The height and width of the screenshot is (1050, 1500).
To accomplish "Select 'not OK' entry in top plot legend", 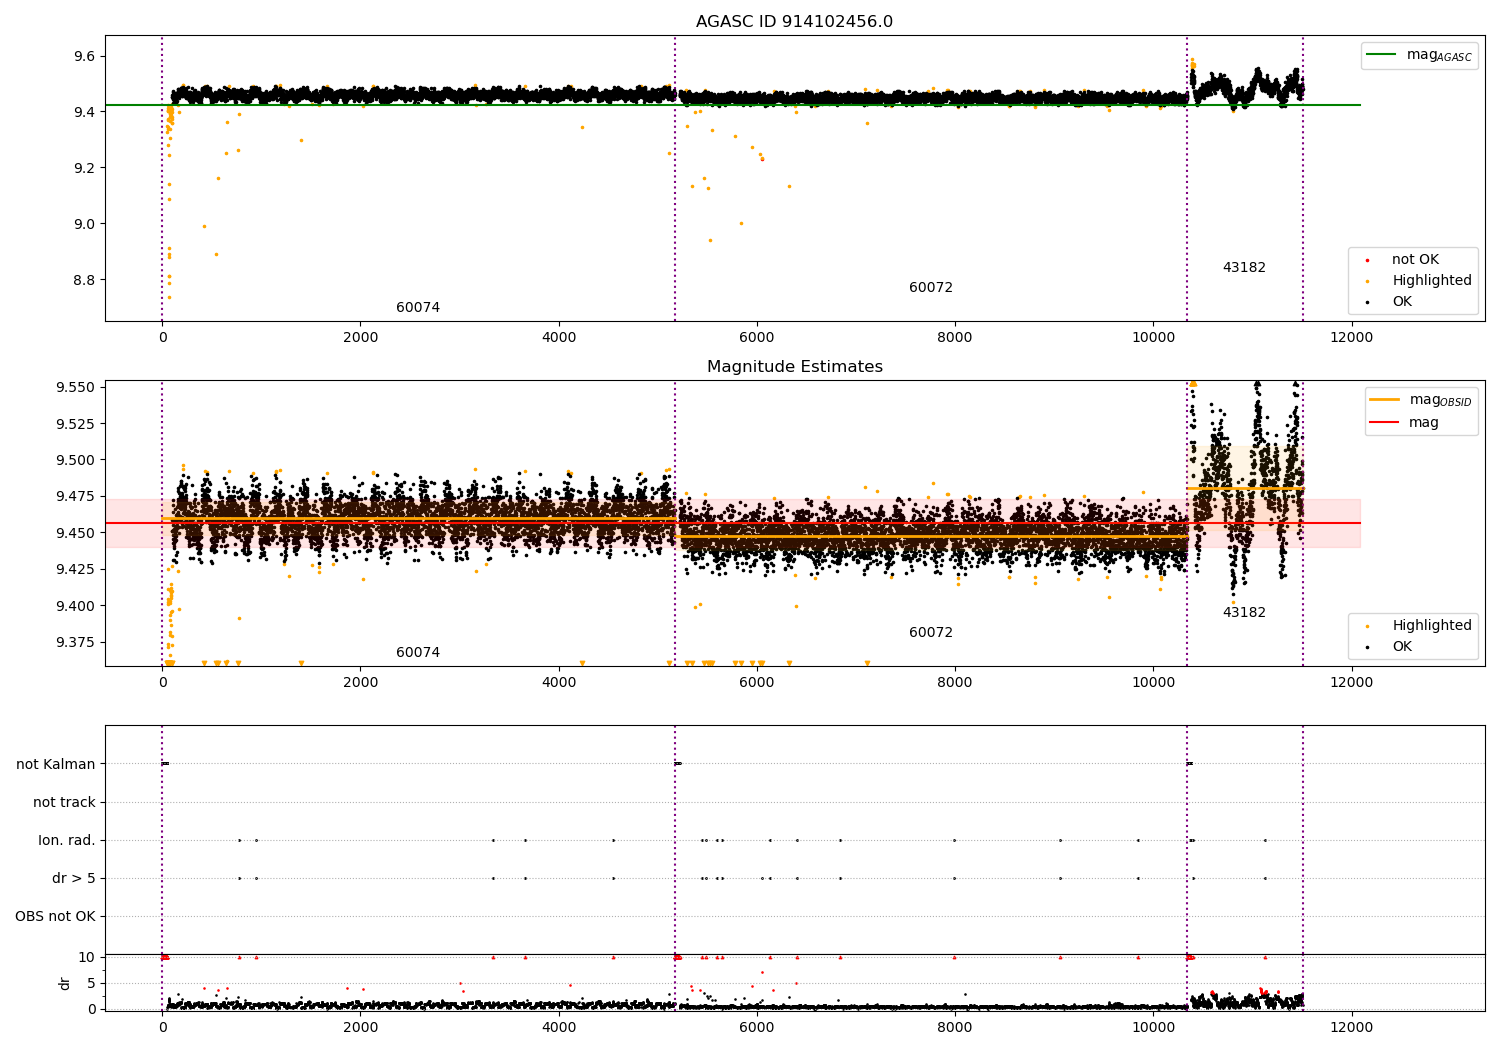I will tap(1415, 260).
